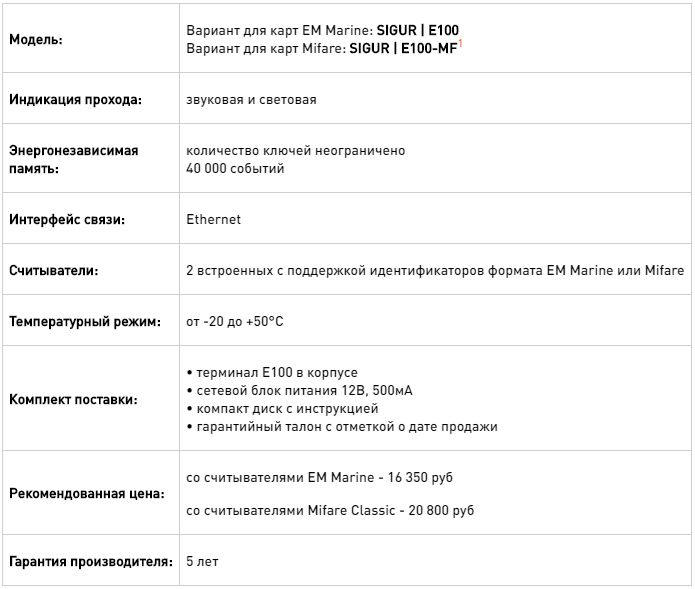Click the "звуковая и световая" value
This screenshot has height=589, width=695.
click(251, 100)
